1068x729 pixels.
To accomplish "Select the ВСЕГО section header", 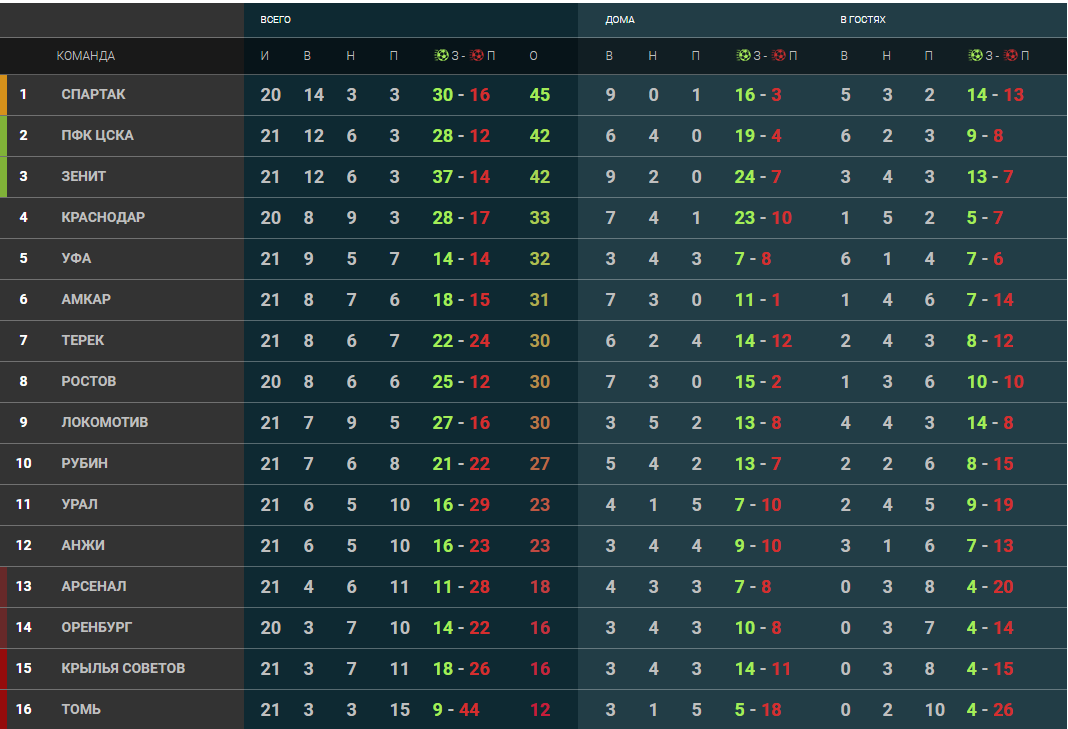I will [275, 20].
